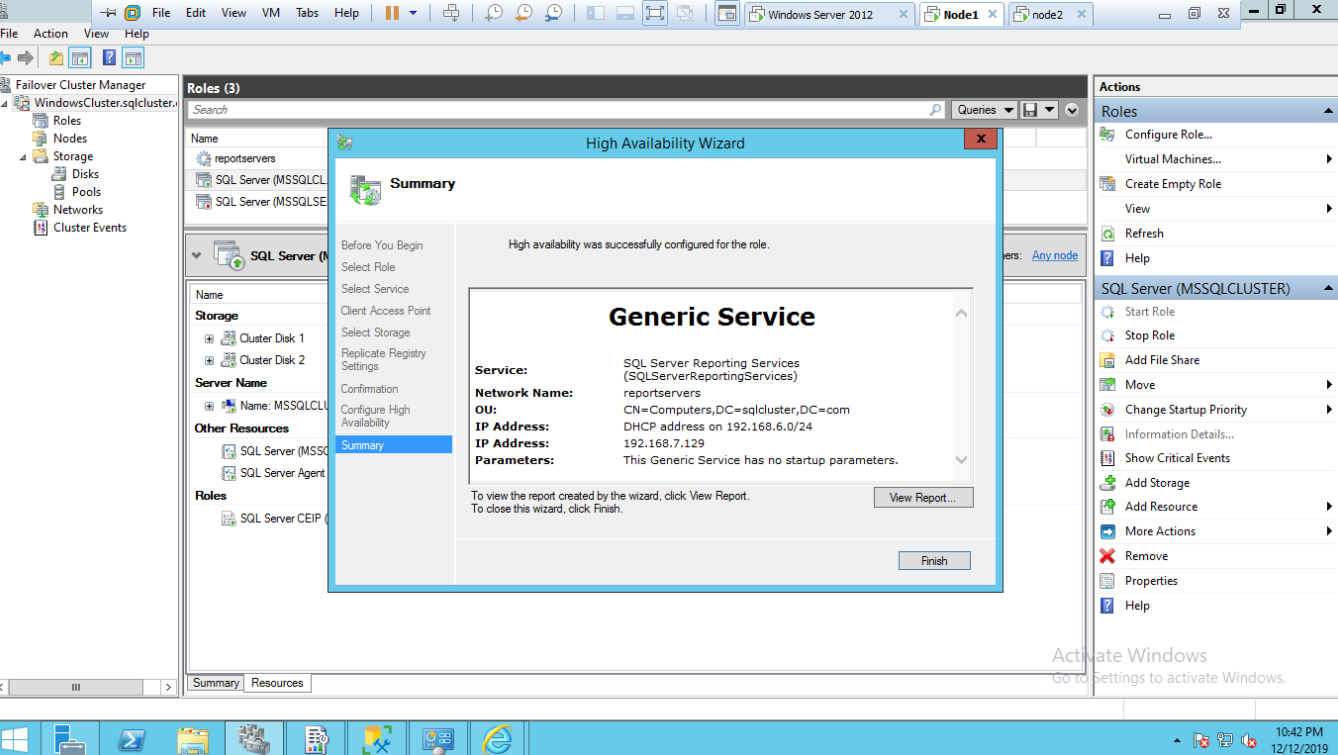
Task: Toggle the show/hide console tree icon
Action: [79, 58]
